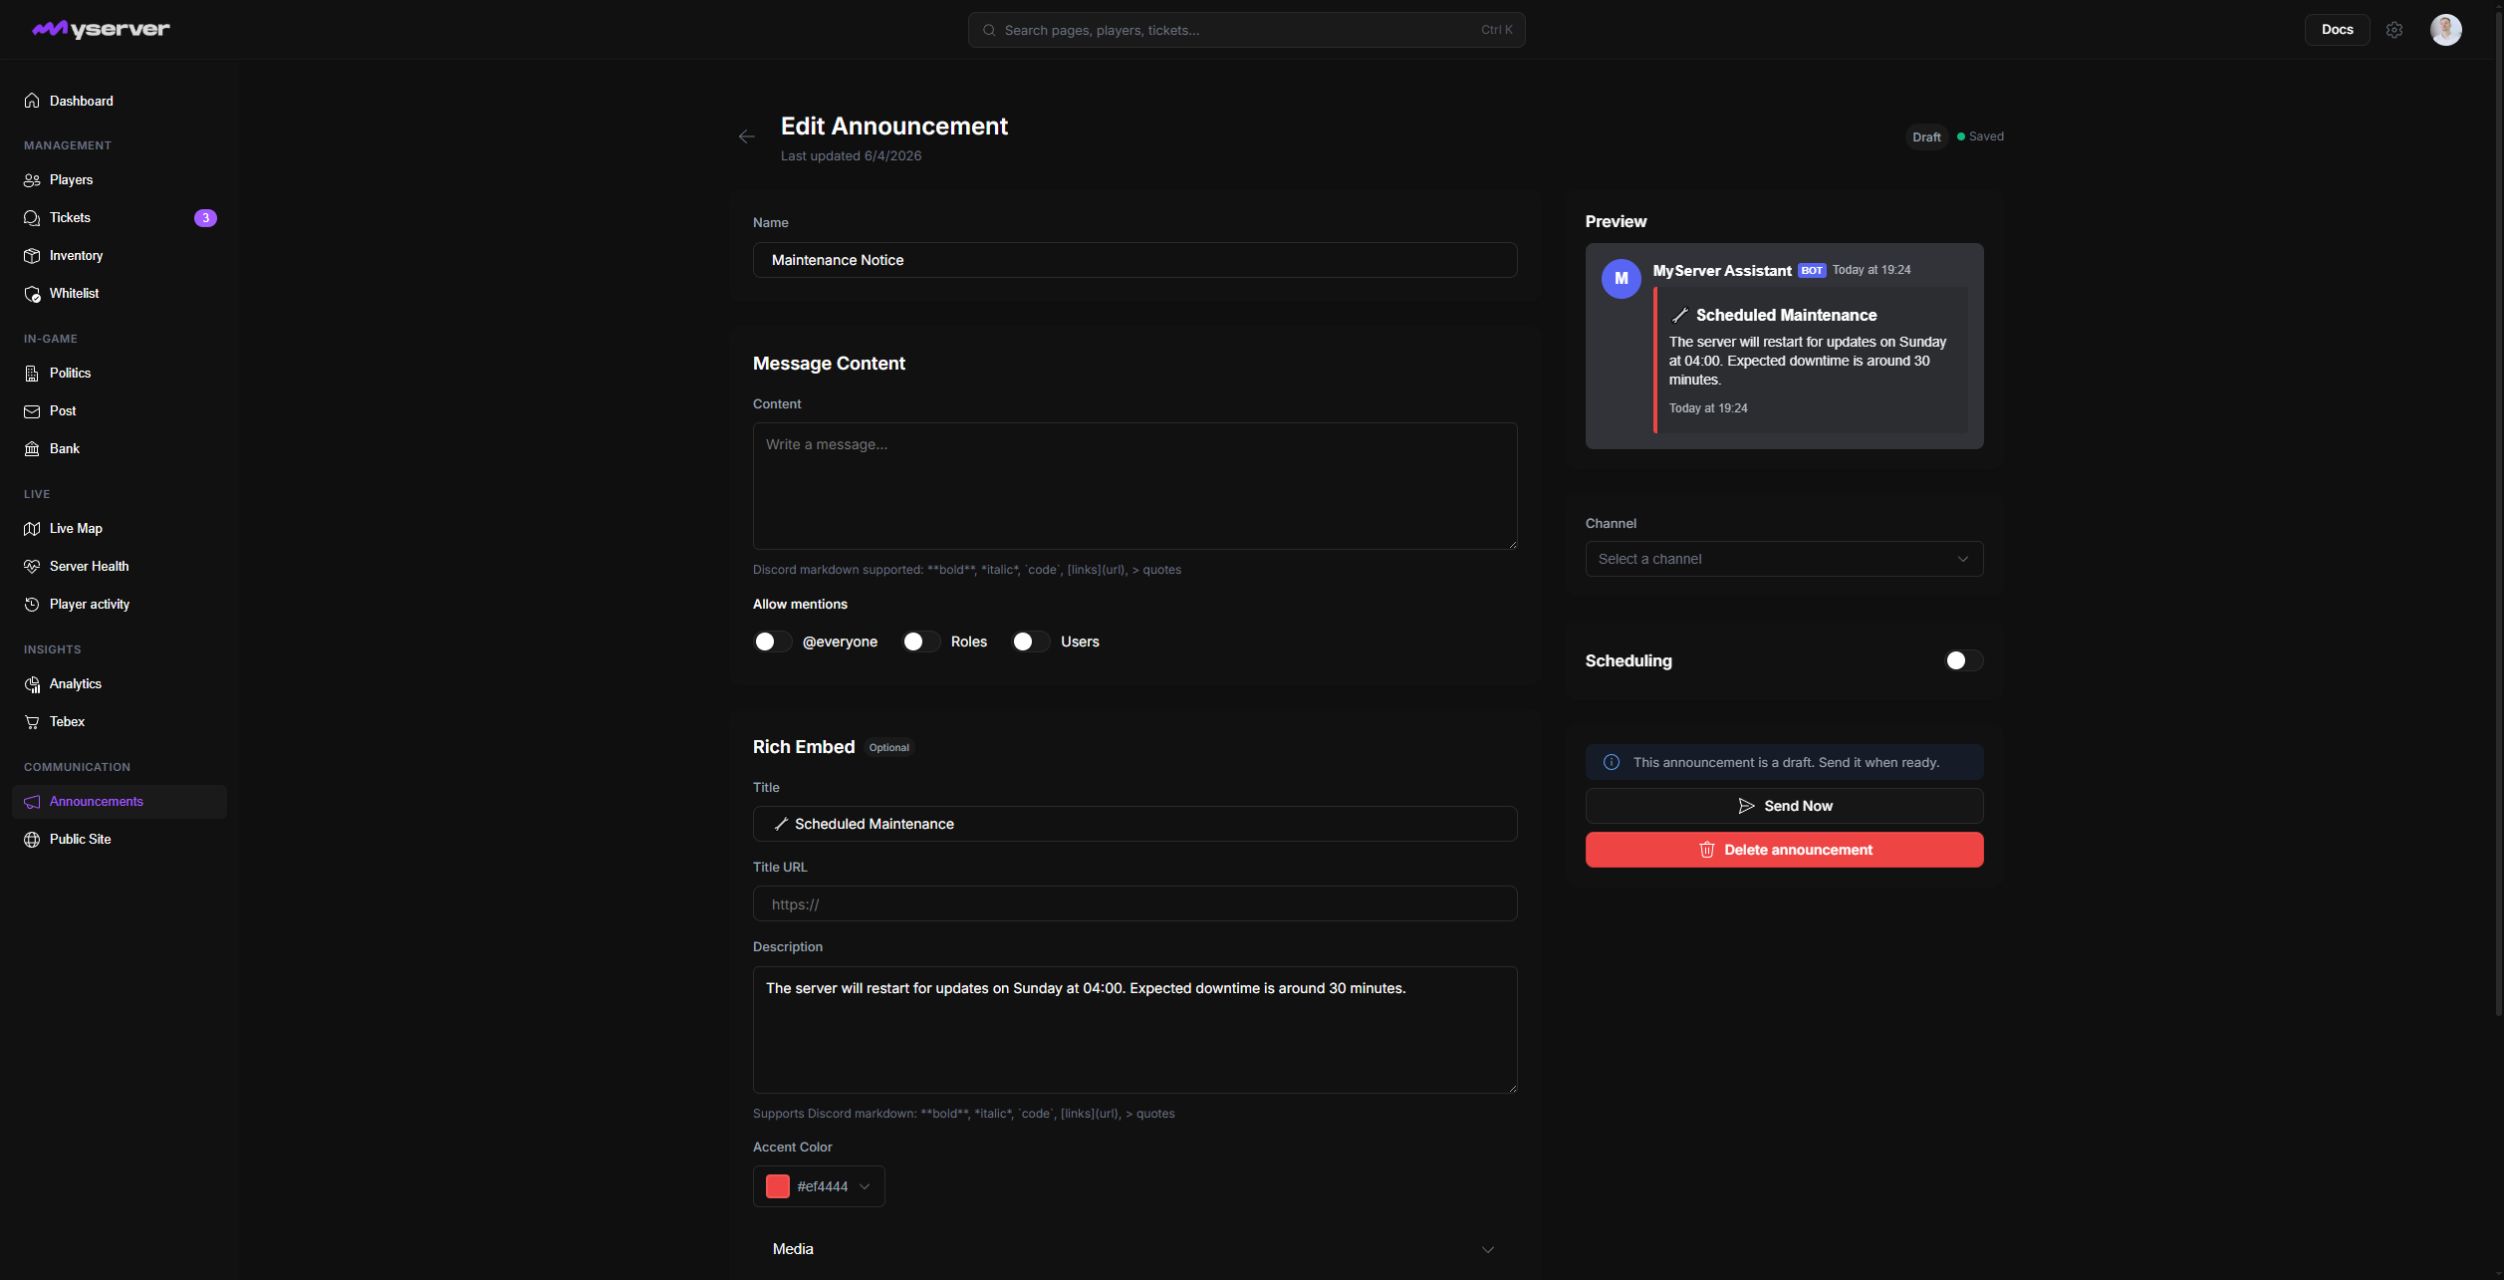Viewport: 2504px width, 1280px height.
Task: Click the Draft status badge
Action: pos(1926,137)
